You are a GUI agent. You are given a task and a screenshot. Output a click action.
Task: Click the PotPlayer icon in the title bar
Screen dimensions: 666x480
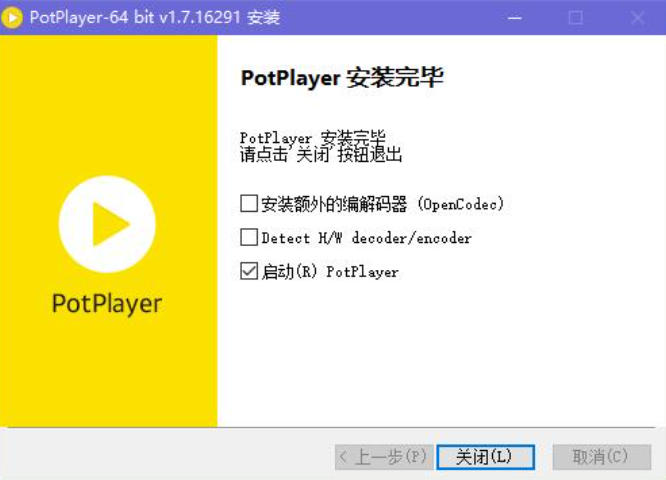12,17
